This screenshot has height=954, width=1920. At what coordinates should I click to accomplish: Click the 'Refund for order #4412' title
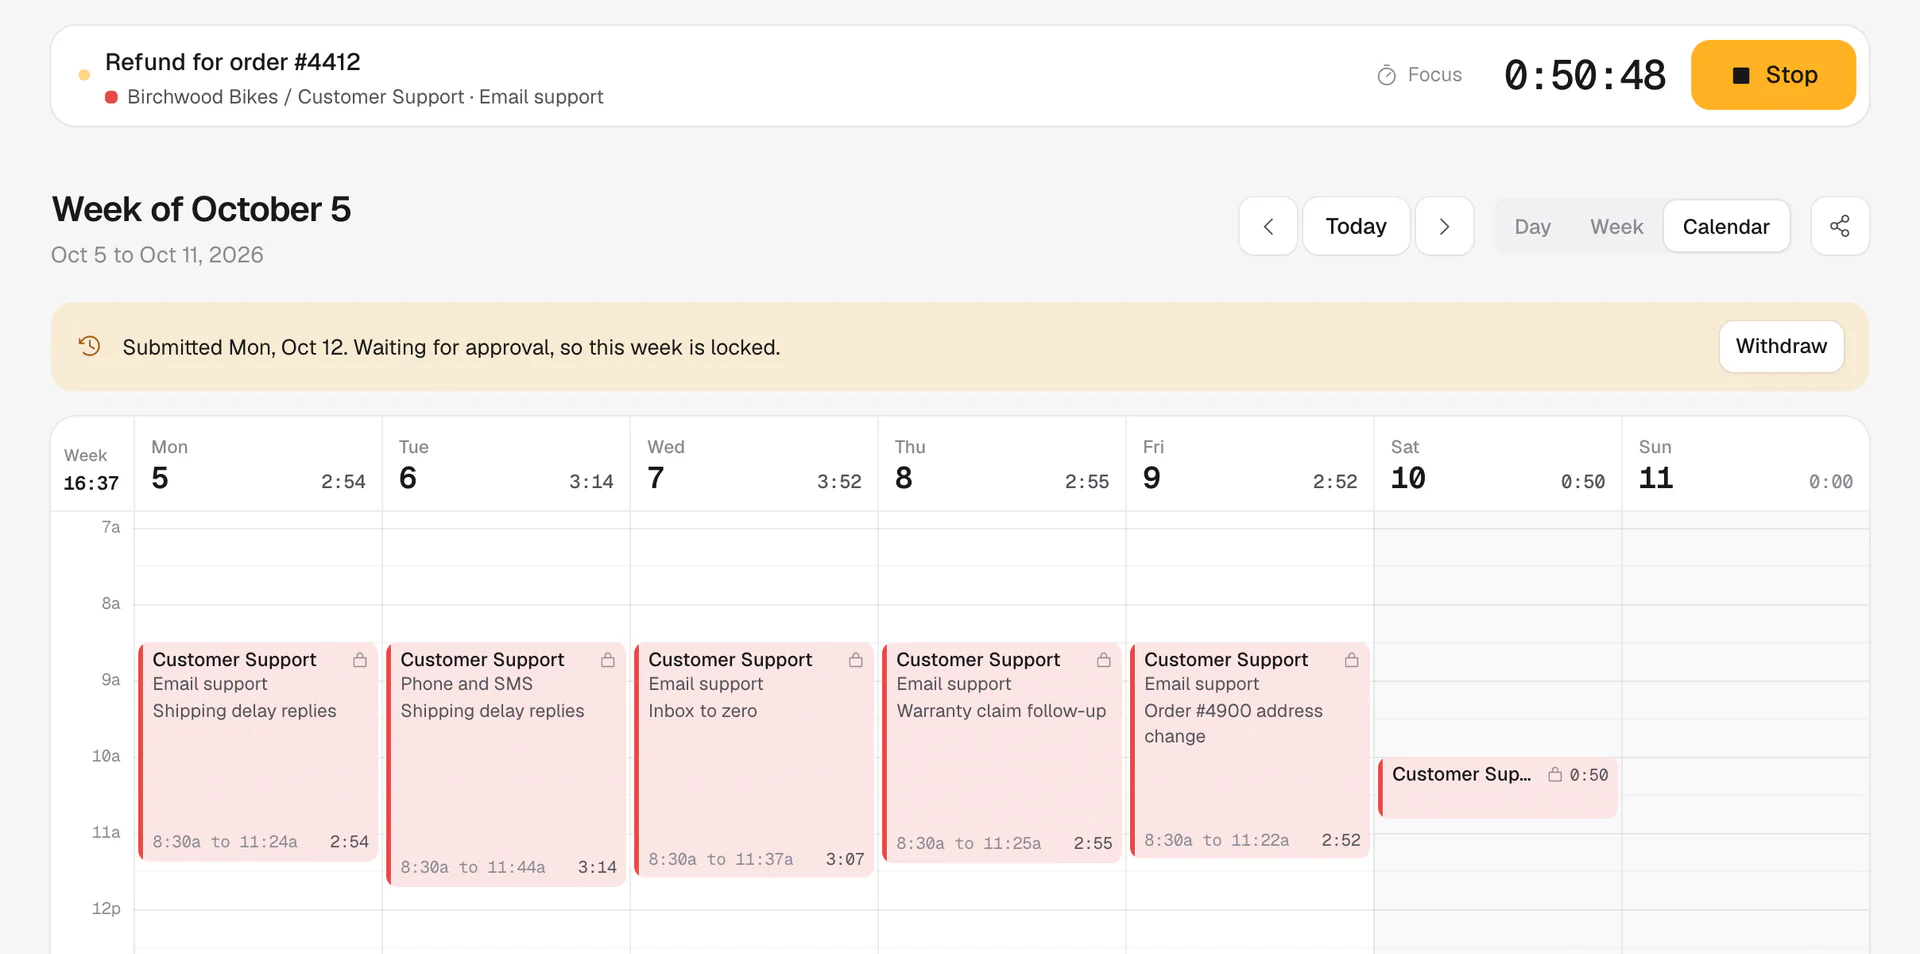point(232,62)
